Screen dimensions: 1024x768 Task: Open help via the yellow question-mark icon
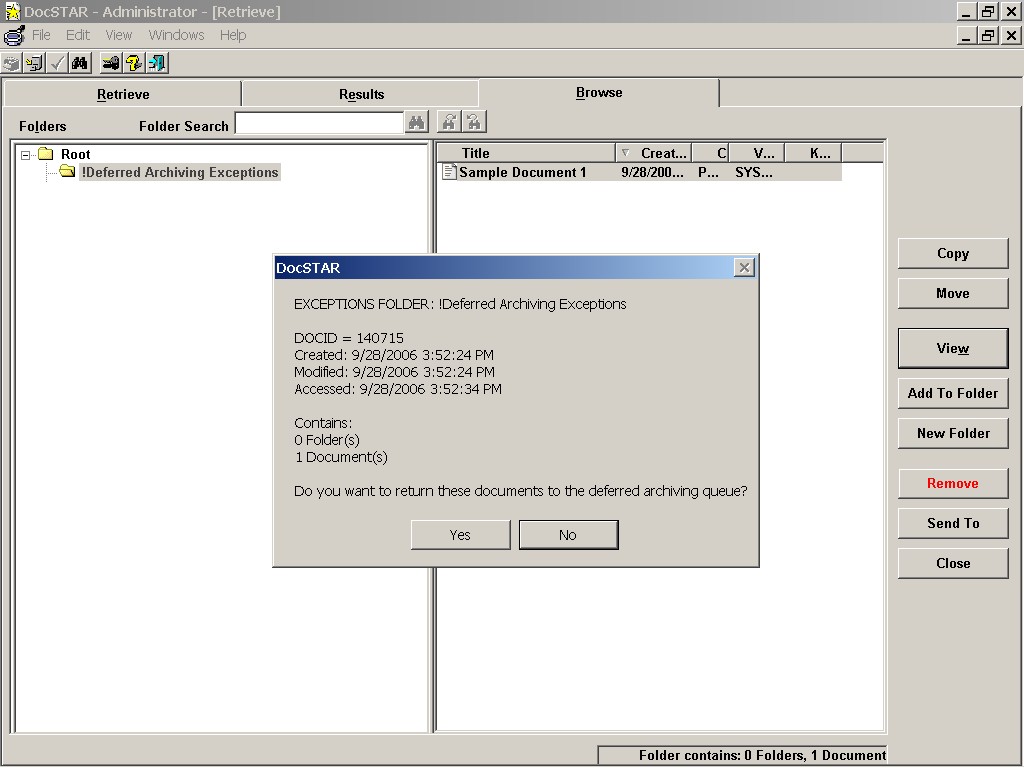coord(134,63)
